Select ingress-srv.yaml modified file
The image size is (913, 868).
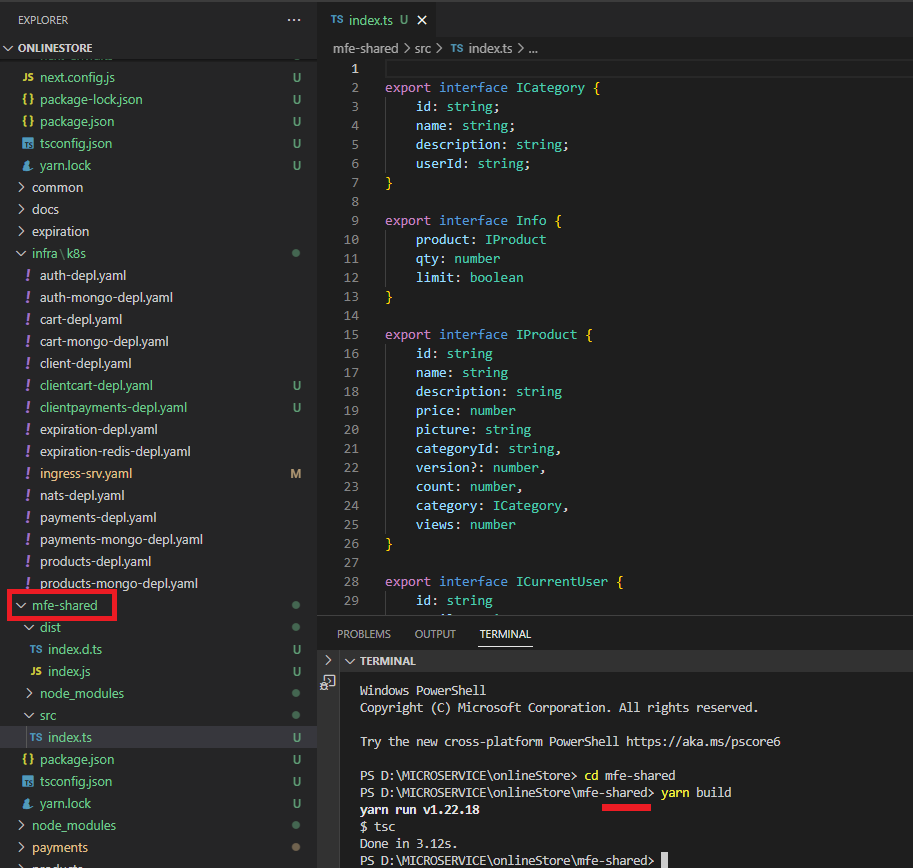pyautogui.click(x=86, y=473)
